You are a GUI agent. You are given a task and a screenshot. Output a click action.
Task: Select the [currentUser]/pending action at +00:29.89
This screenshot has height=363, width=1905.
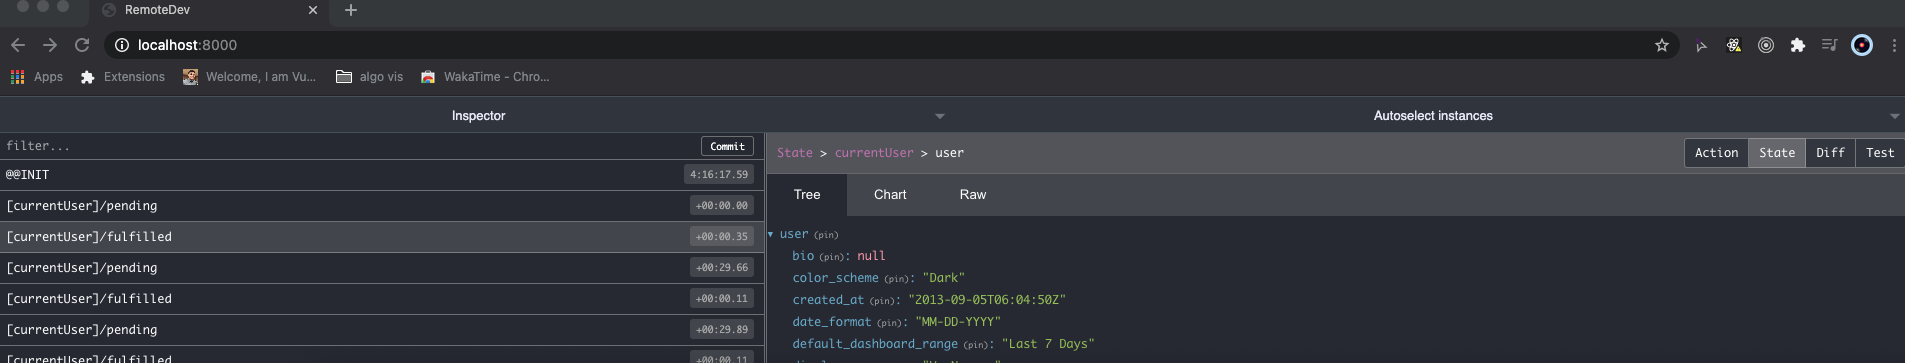click(382, 330)
